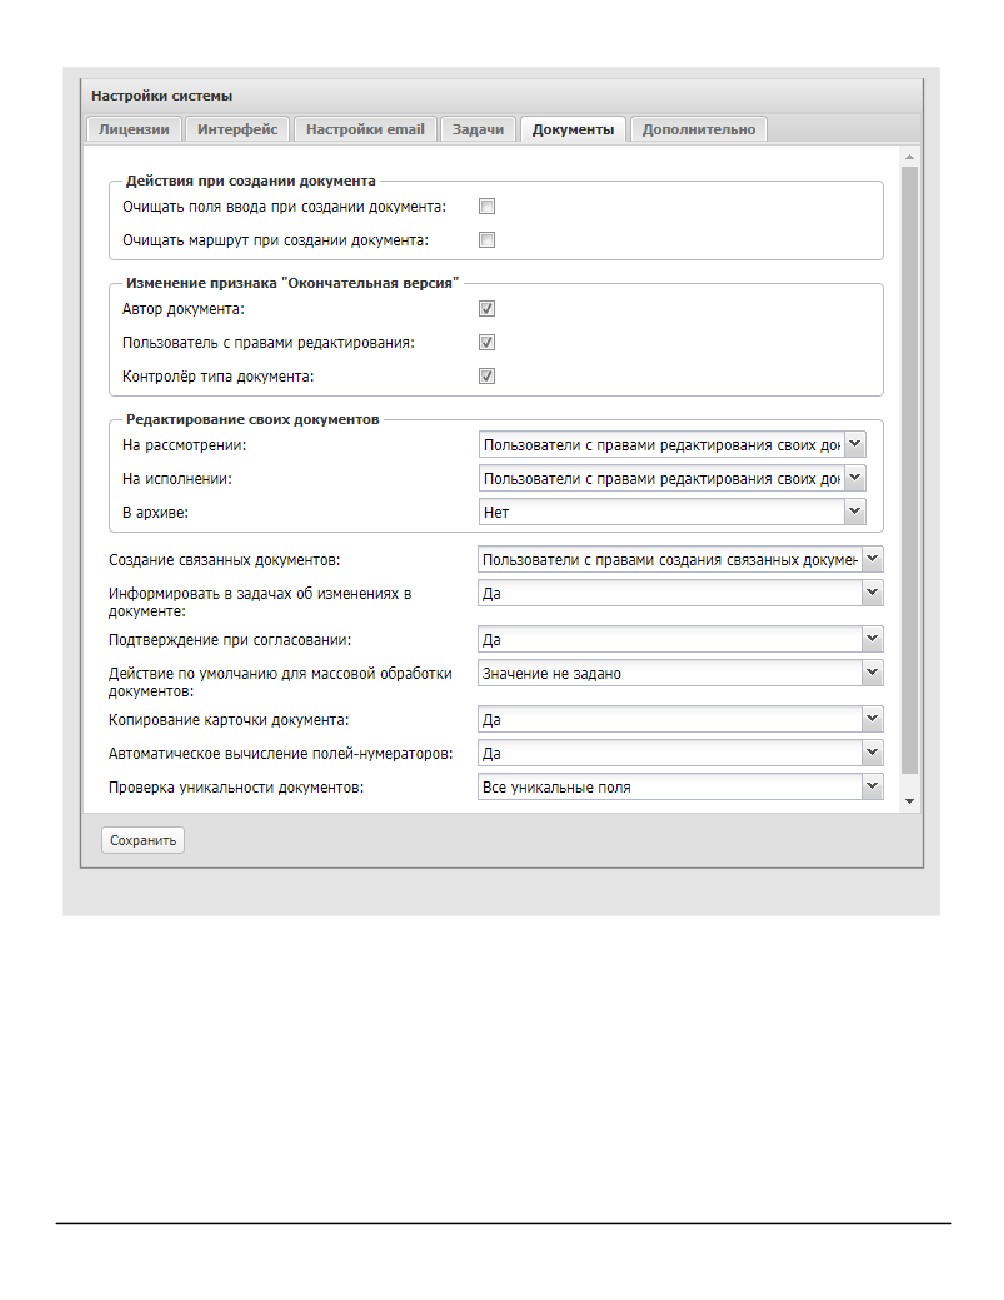The width and height of the screenshot is (1004, 1300).
Task: Go to the 'Дополнительно' tab
Action: 699,130
